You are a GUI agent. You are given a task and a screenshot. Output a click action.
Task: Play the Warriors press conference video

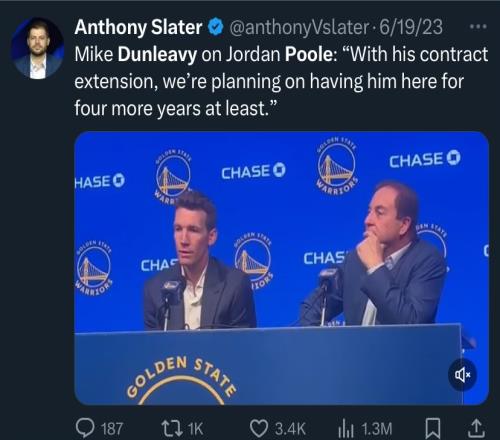point(282,268)
